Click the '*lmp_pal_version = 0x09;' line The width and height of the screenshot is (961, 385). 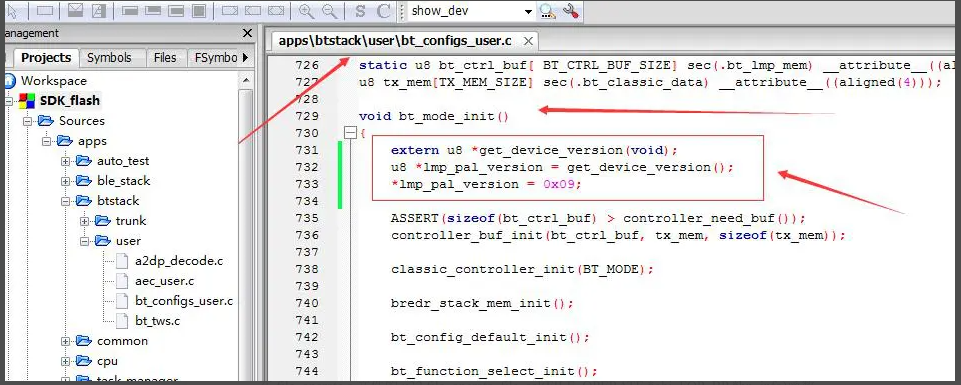[486, 184]
